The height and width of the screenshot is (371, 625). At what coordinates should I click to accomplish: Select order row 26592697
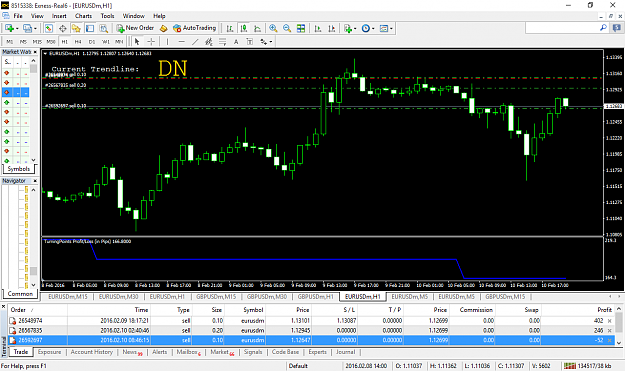[x=311, y=340]
